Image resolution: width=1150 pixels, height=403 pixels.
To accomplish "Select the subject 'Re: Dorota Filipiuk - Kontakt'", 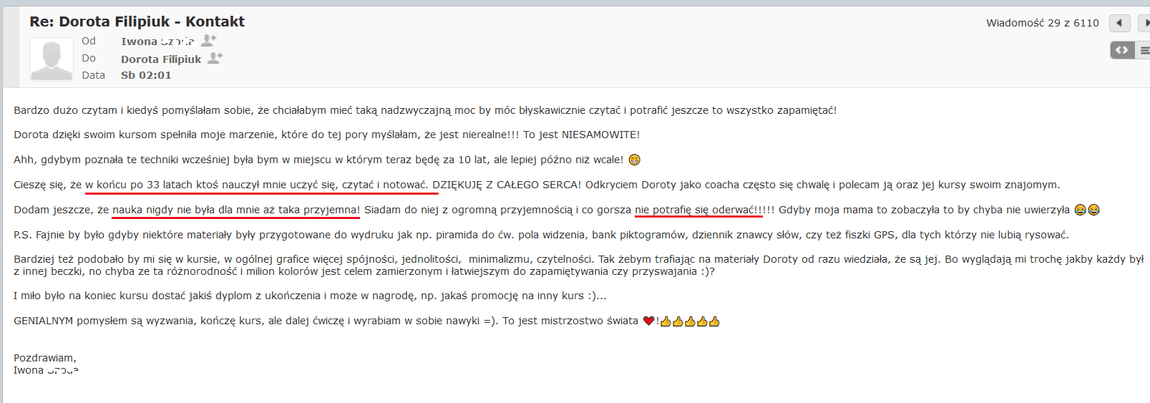I will coord(137,21).
